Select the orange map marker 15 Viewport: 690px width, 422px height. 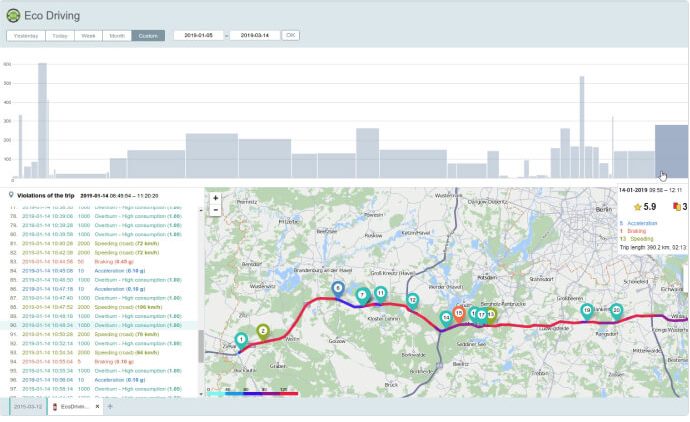coord(459,313)
